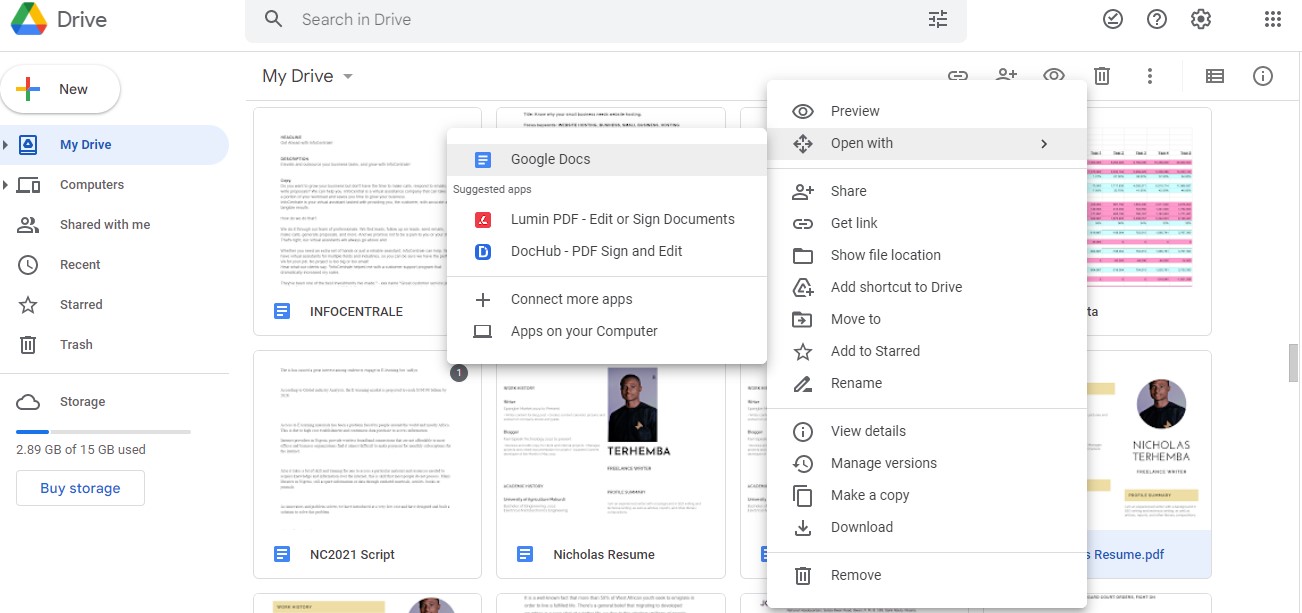The width and height of the screenshot is (1302, 613).
Task: Select Rename from the context menu
Action: point(855,383)
